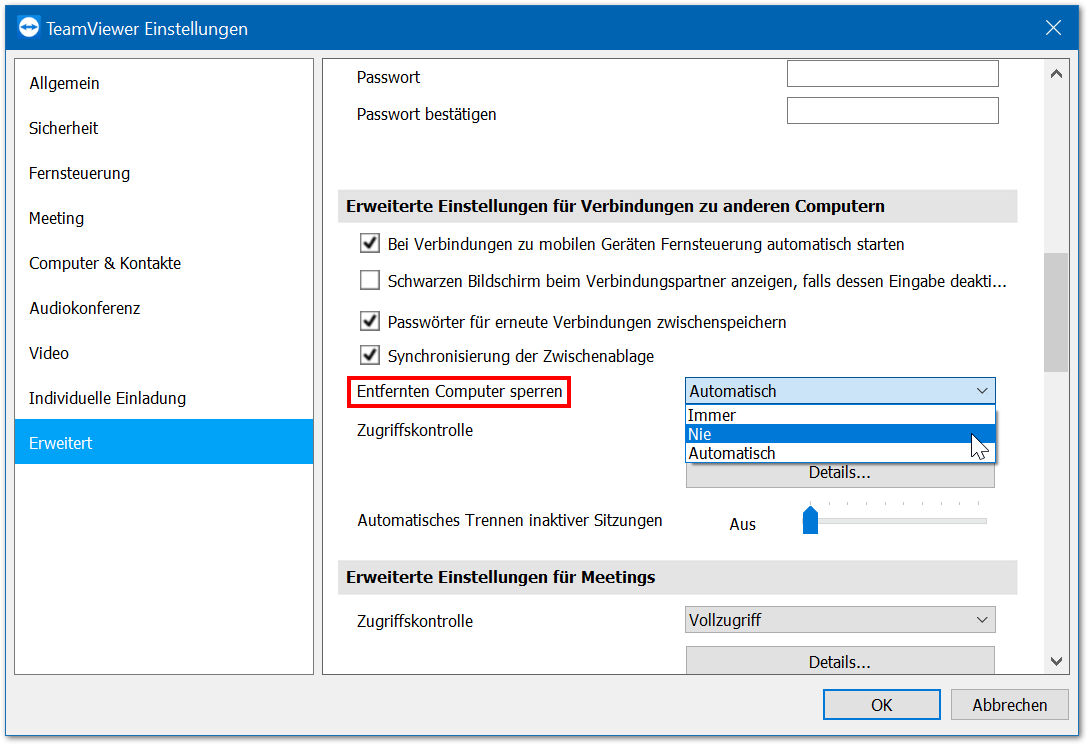Go to Computer & Kontakte settings
The image size is (1088, 745).
[x=105, y=264]
